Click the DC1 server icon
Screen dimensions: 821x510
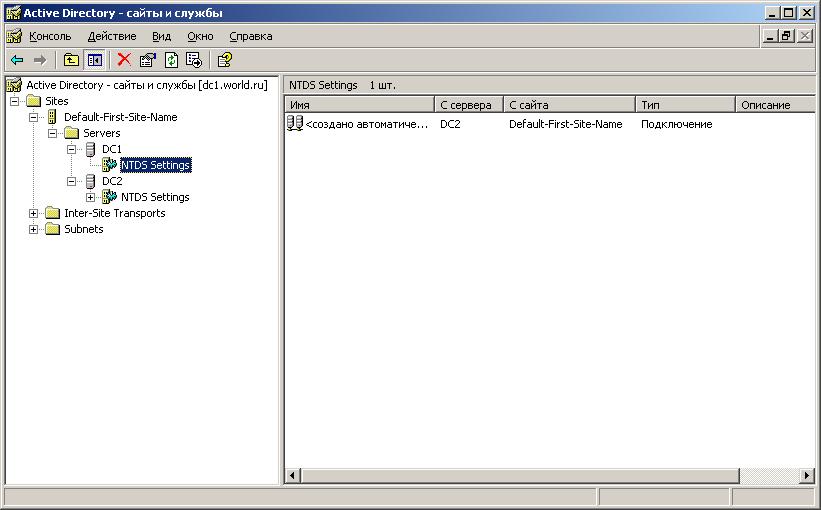click(x=90, y=149)
